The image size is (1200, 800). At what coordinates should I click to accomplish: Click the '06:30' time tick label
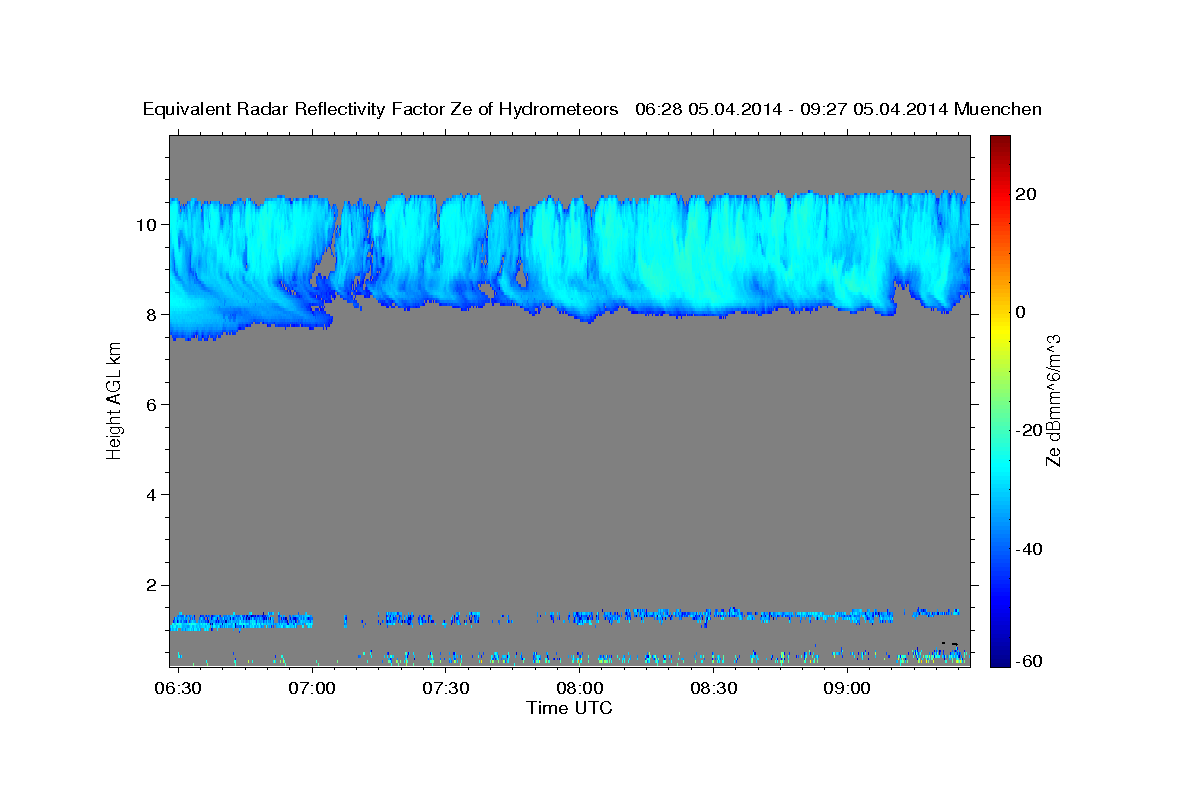pyautogui.click(x=177, y=688)
